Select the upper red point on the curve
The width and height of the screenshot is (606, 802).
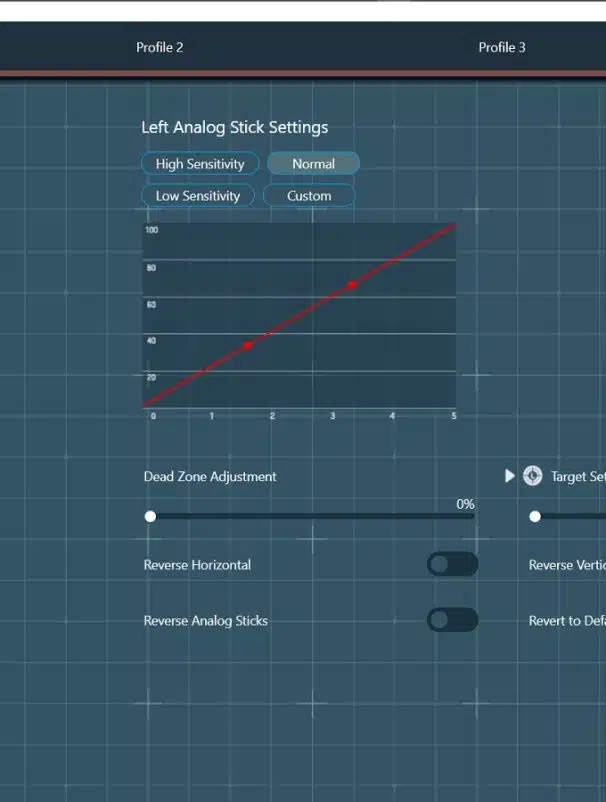click(x=352, y=285)
